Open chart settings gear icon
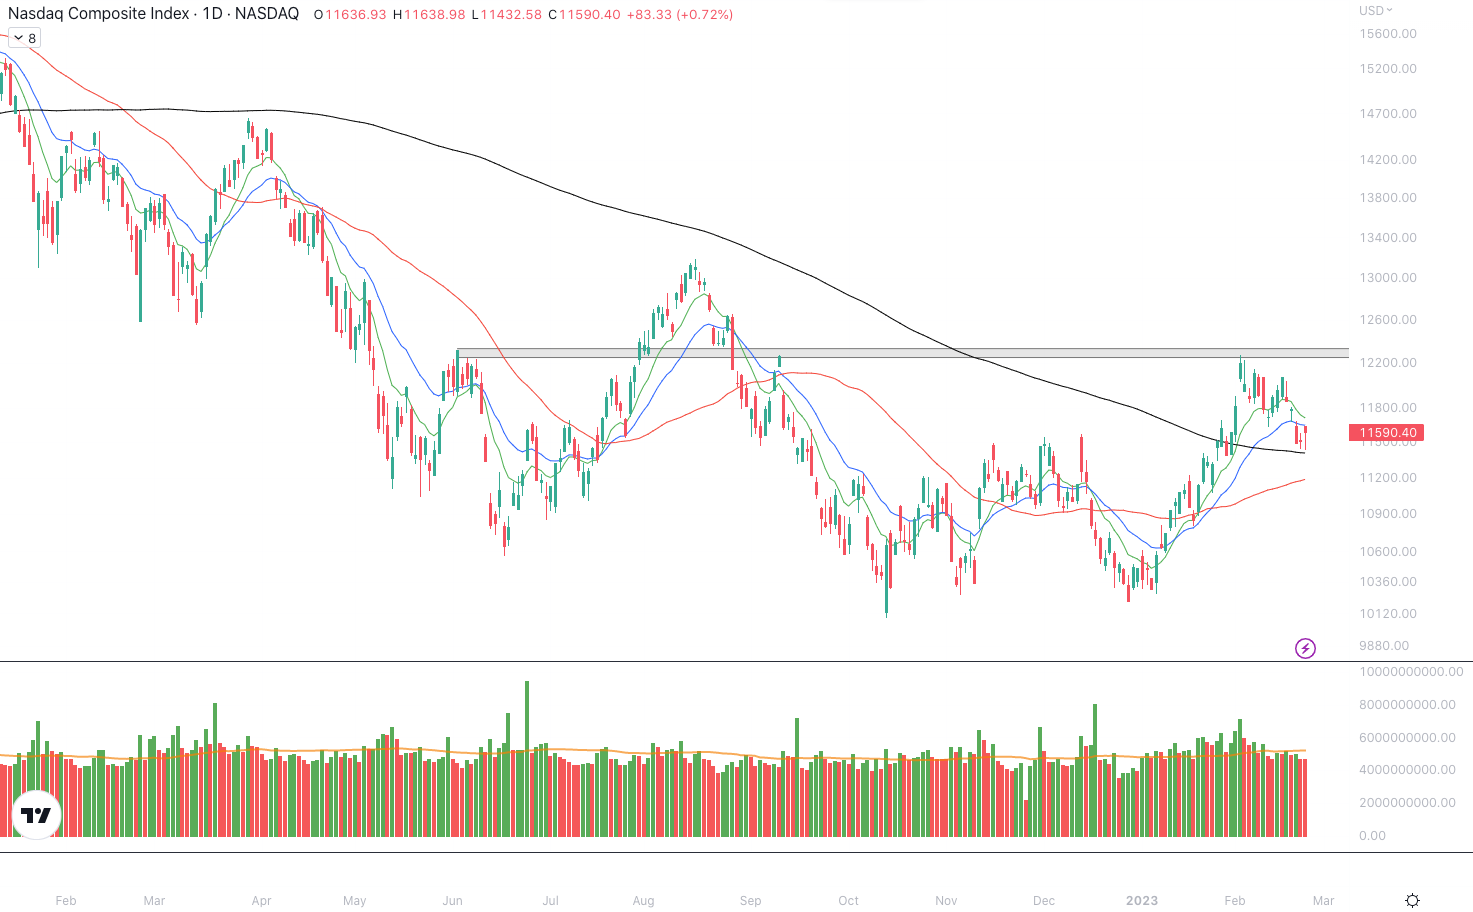This screenshot has height=912, width=1473. (x=1412, y=900)
